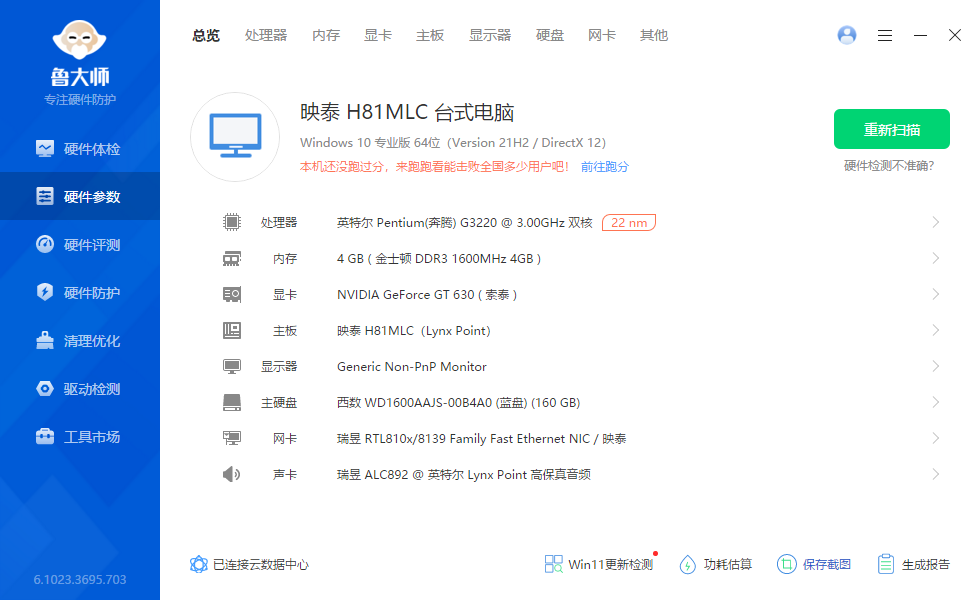Viewport: 980px width, 600px height.
Task: Click the large desktop computer icon
Action: 235,137
